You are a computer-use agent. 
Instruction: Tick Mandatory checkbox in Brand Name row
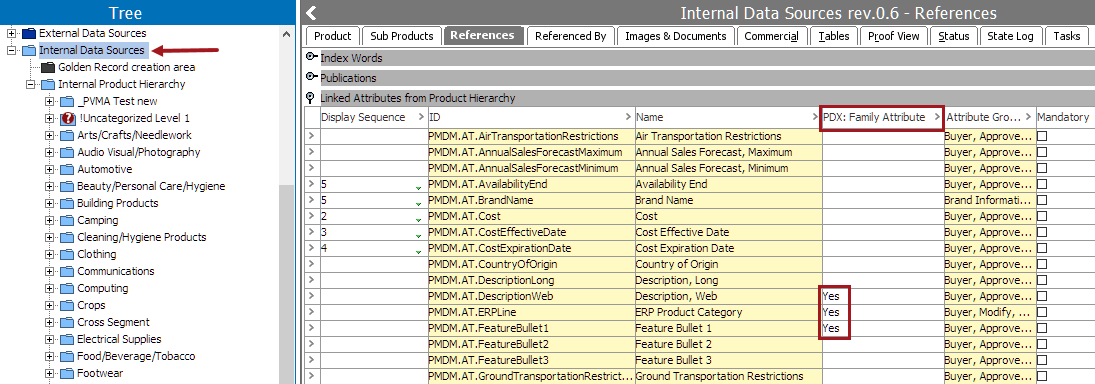(x=1042, y=200)
